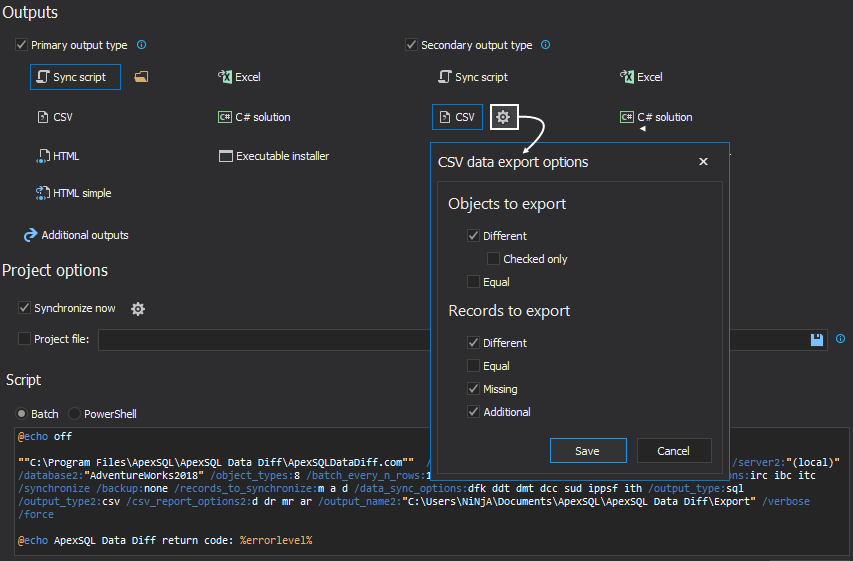
Task: Enable Checked only checkbox
Action: 493,258
